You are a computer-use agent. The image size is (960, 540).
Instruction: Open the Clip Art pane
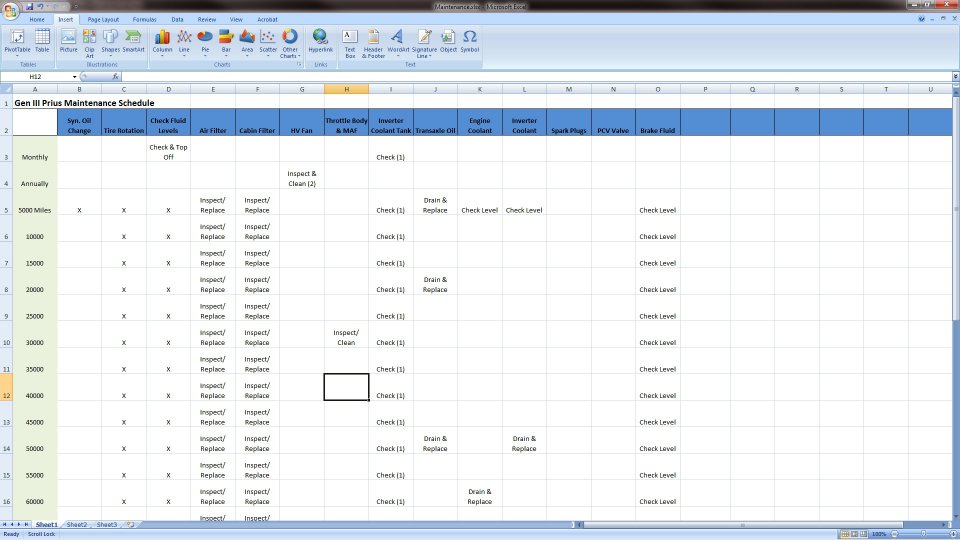coord(89,43)
